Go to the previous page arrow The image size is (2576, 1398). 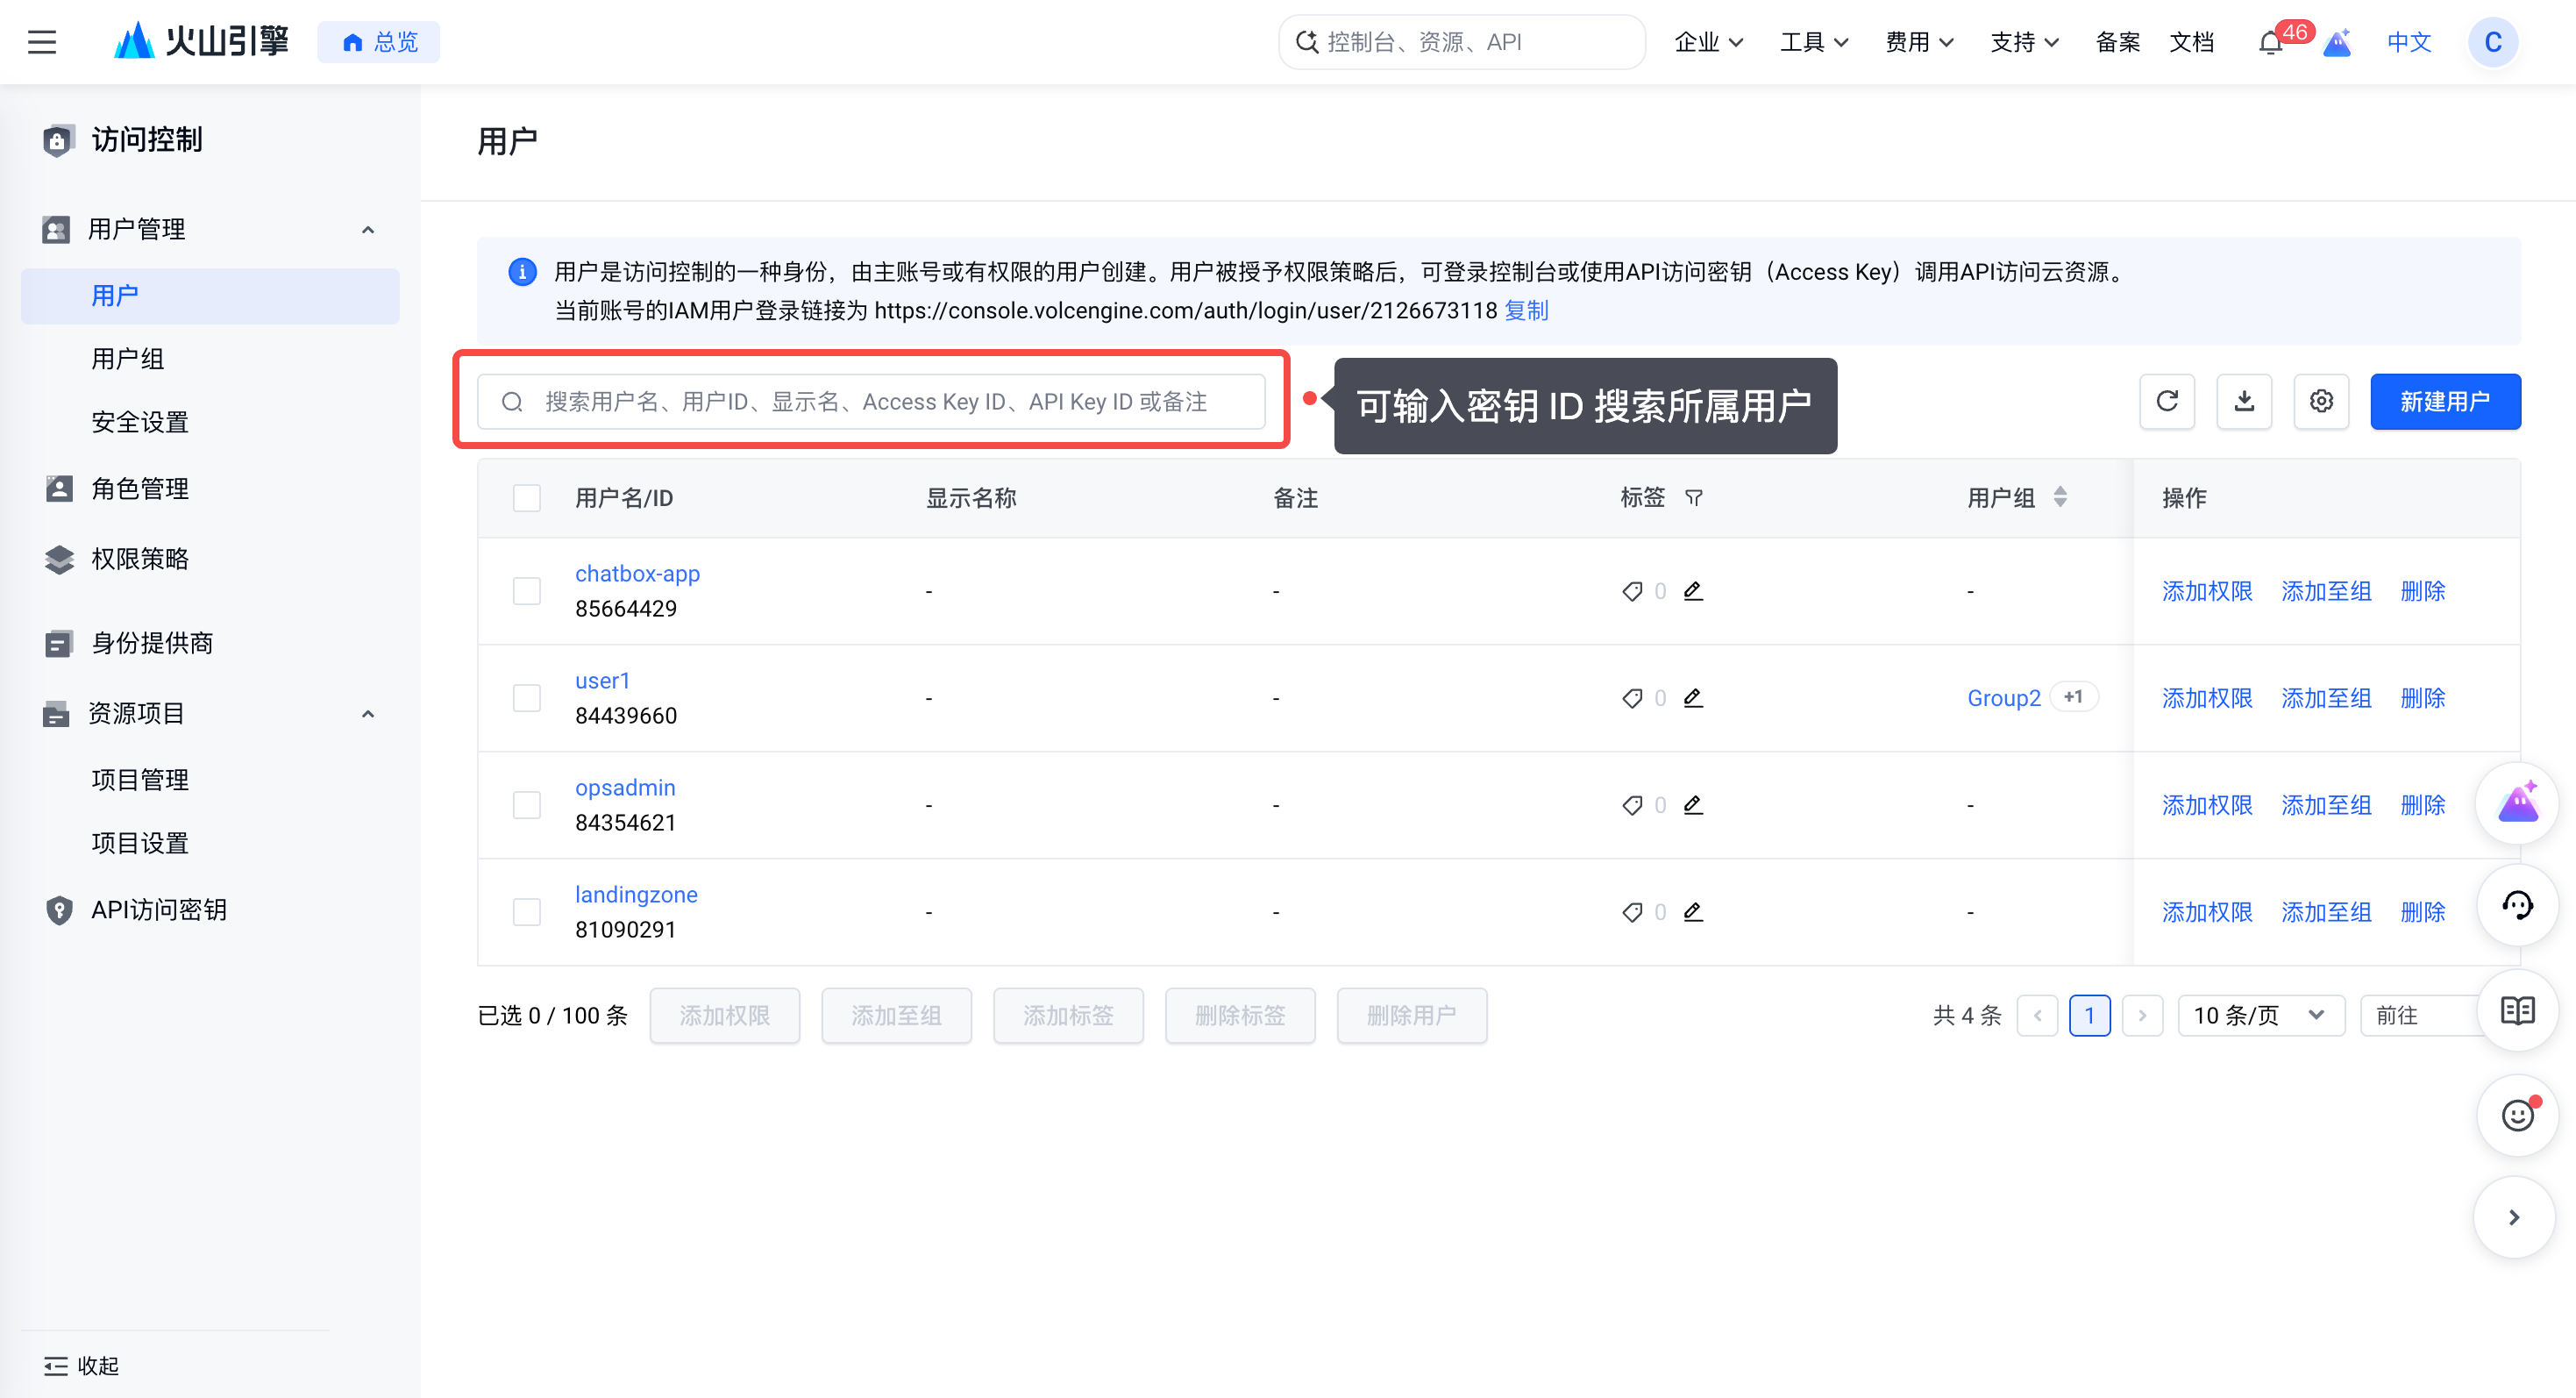click(x=2037, y=1016)
